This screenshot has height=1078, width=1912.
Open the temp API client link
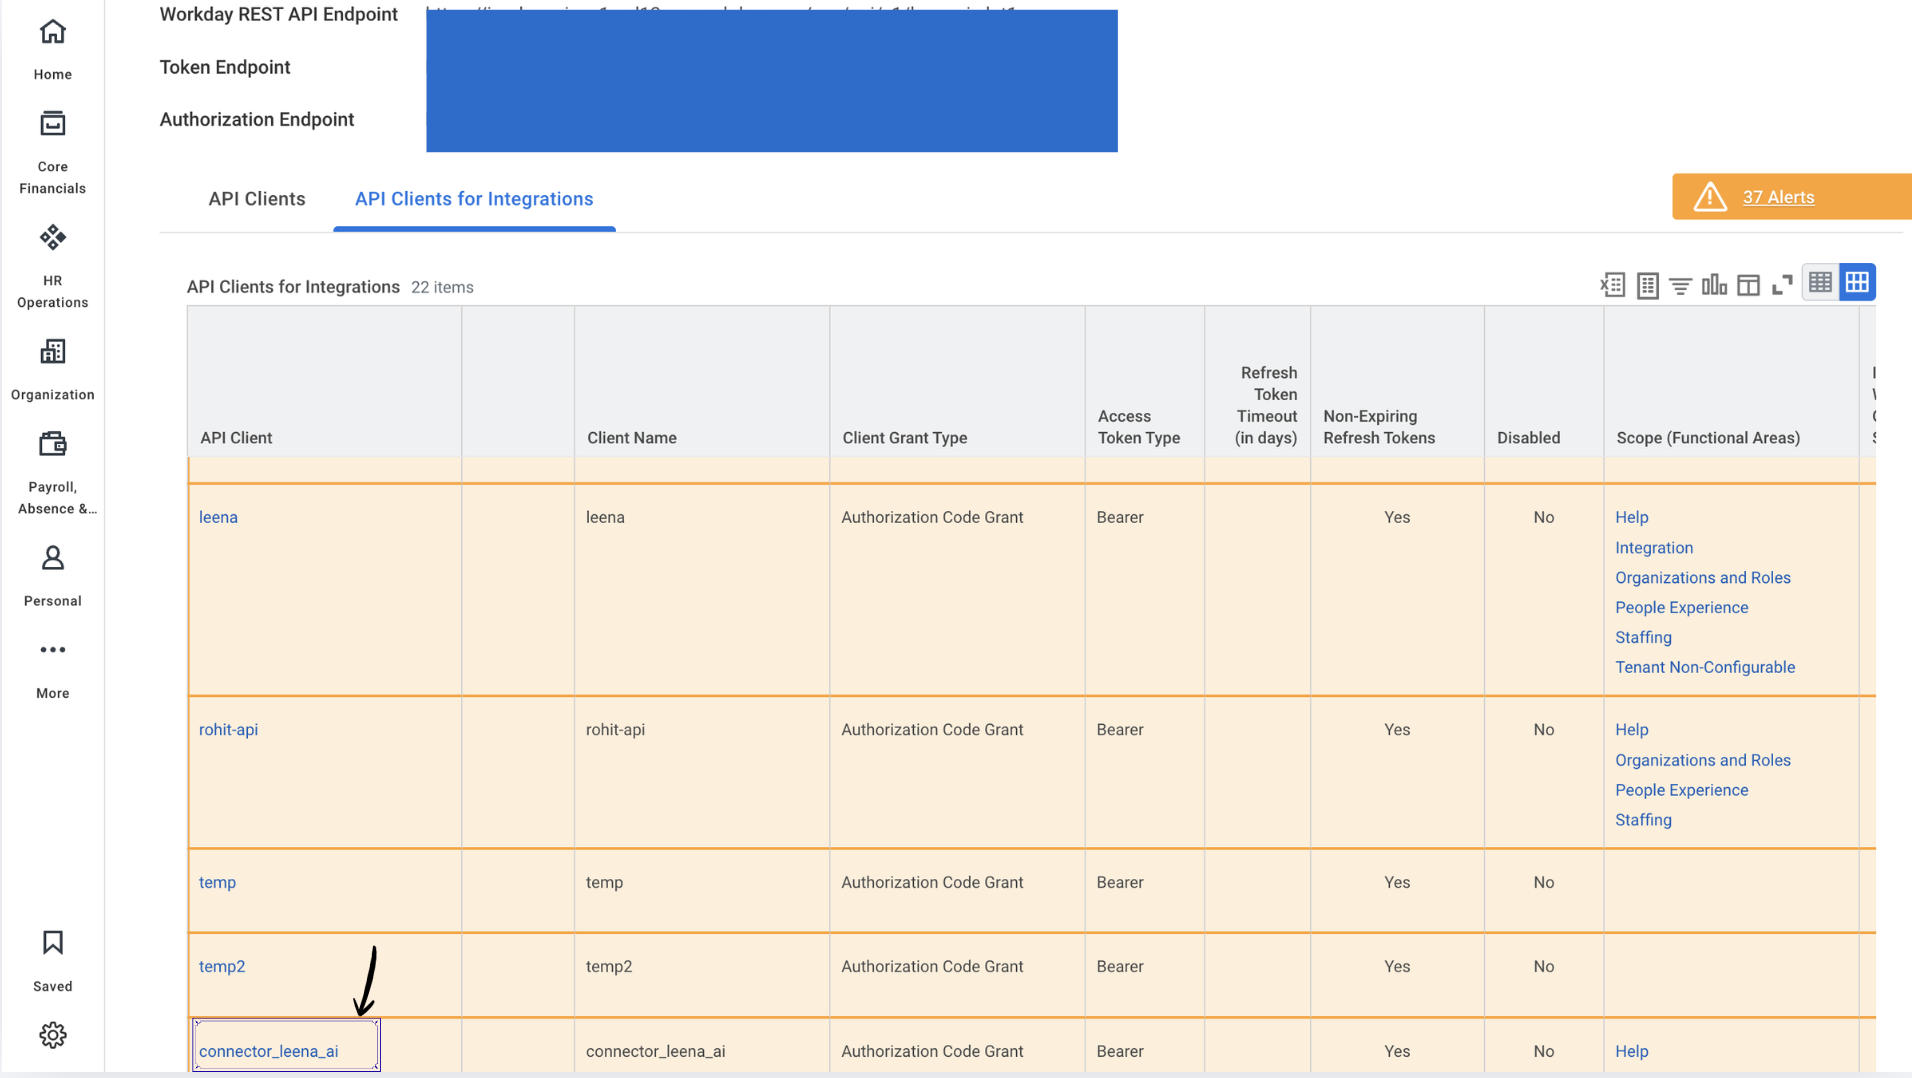click(x=217, y=882)
